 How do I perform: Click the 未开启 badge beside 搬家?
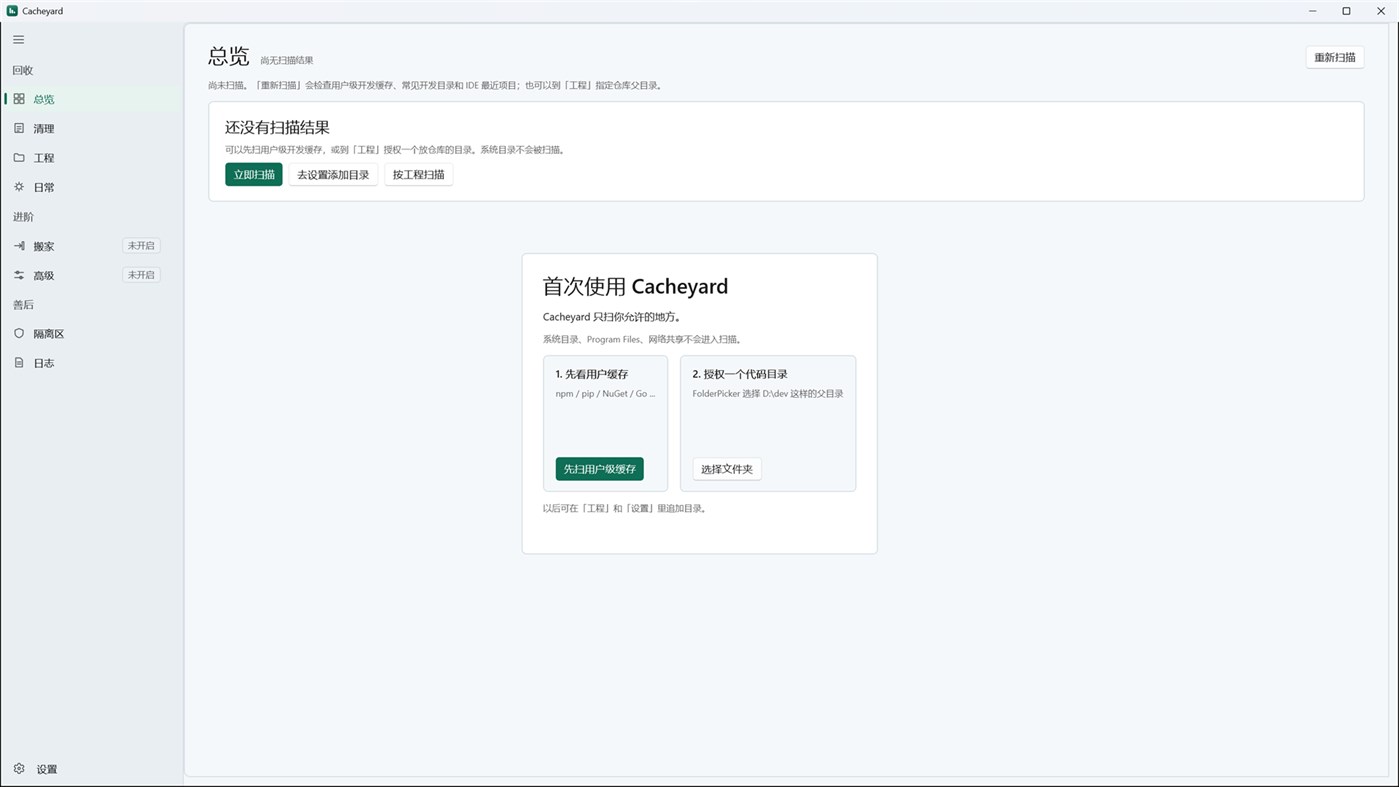coord(141,246)
